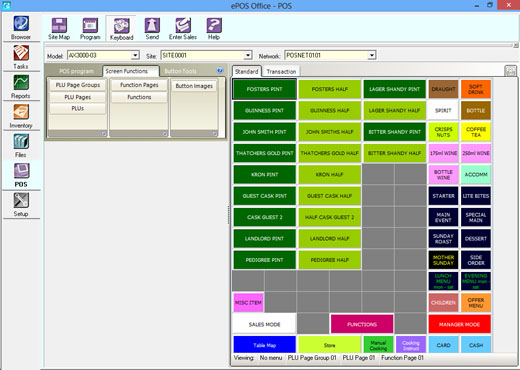This screenshot has width=520, height=370.
Task: Select the Screen Functions tab
Action: (x=130, y=71)
